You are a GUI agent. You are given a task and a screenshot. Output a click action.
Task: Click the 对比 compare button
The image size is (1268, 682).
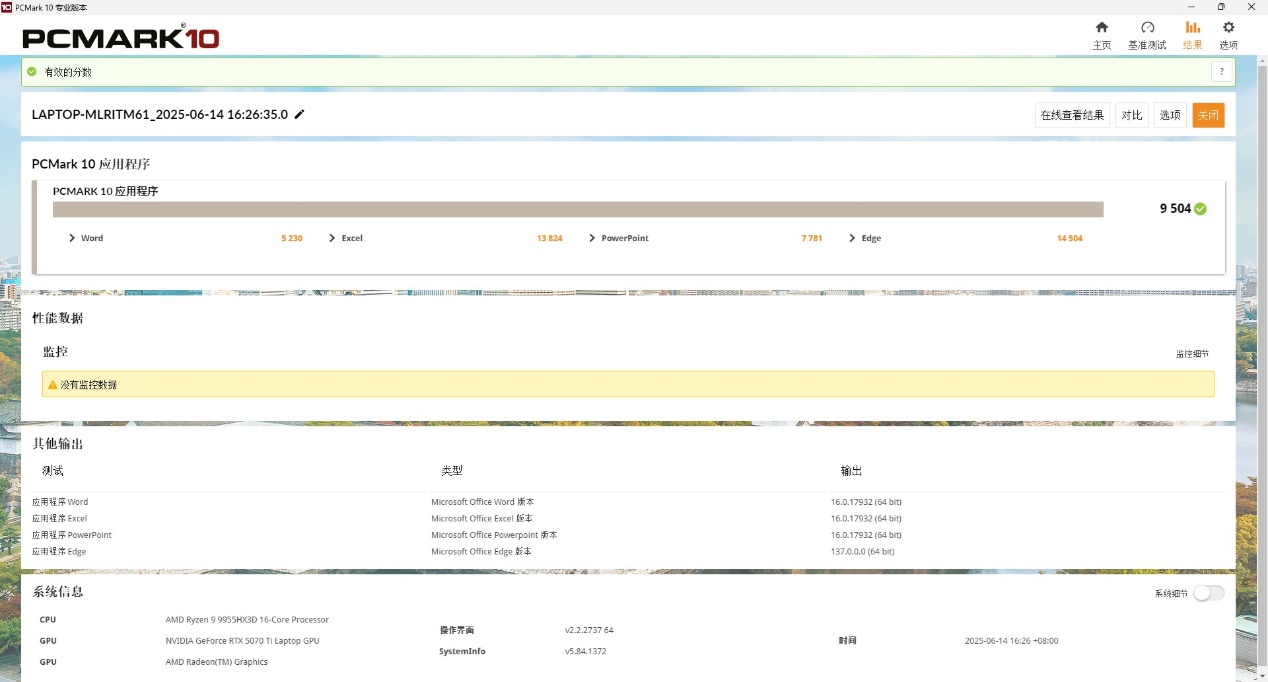click(1132, 115)
